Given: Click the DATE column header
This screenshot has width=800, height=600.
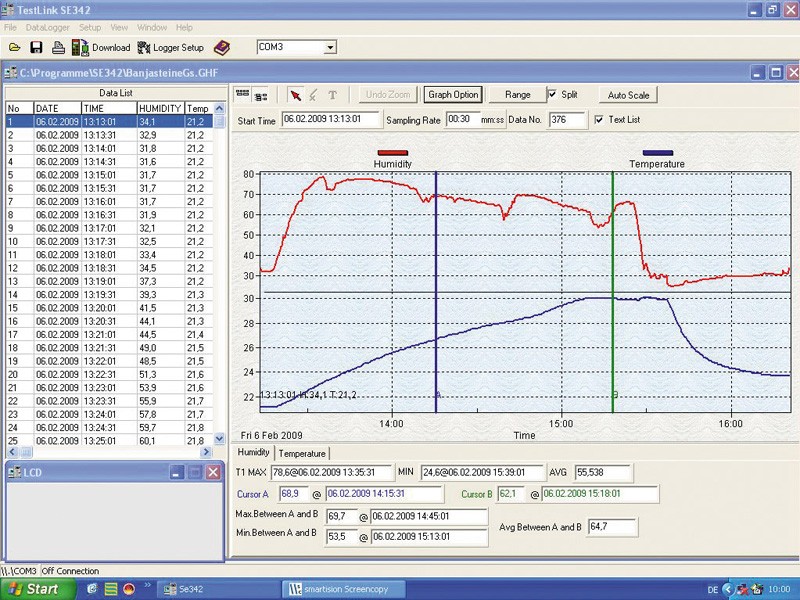Looking at the screenshot, I should point(57,108).
